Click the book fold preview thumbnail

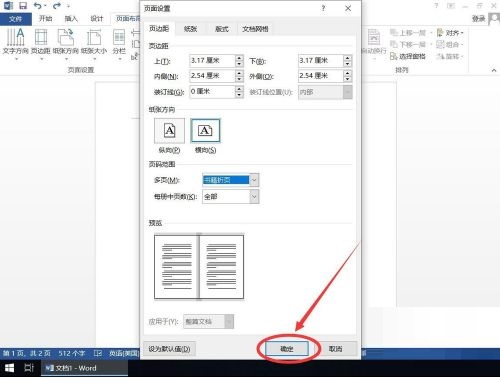click(x=199, y=267)
